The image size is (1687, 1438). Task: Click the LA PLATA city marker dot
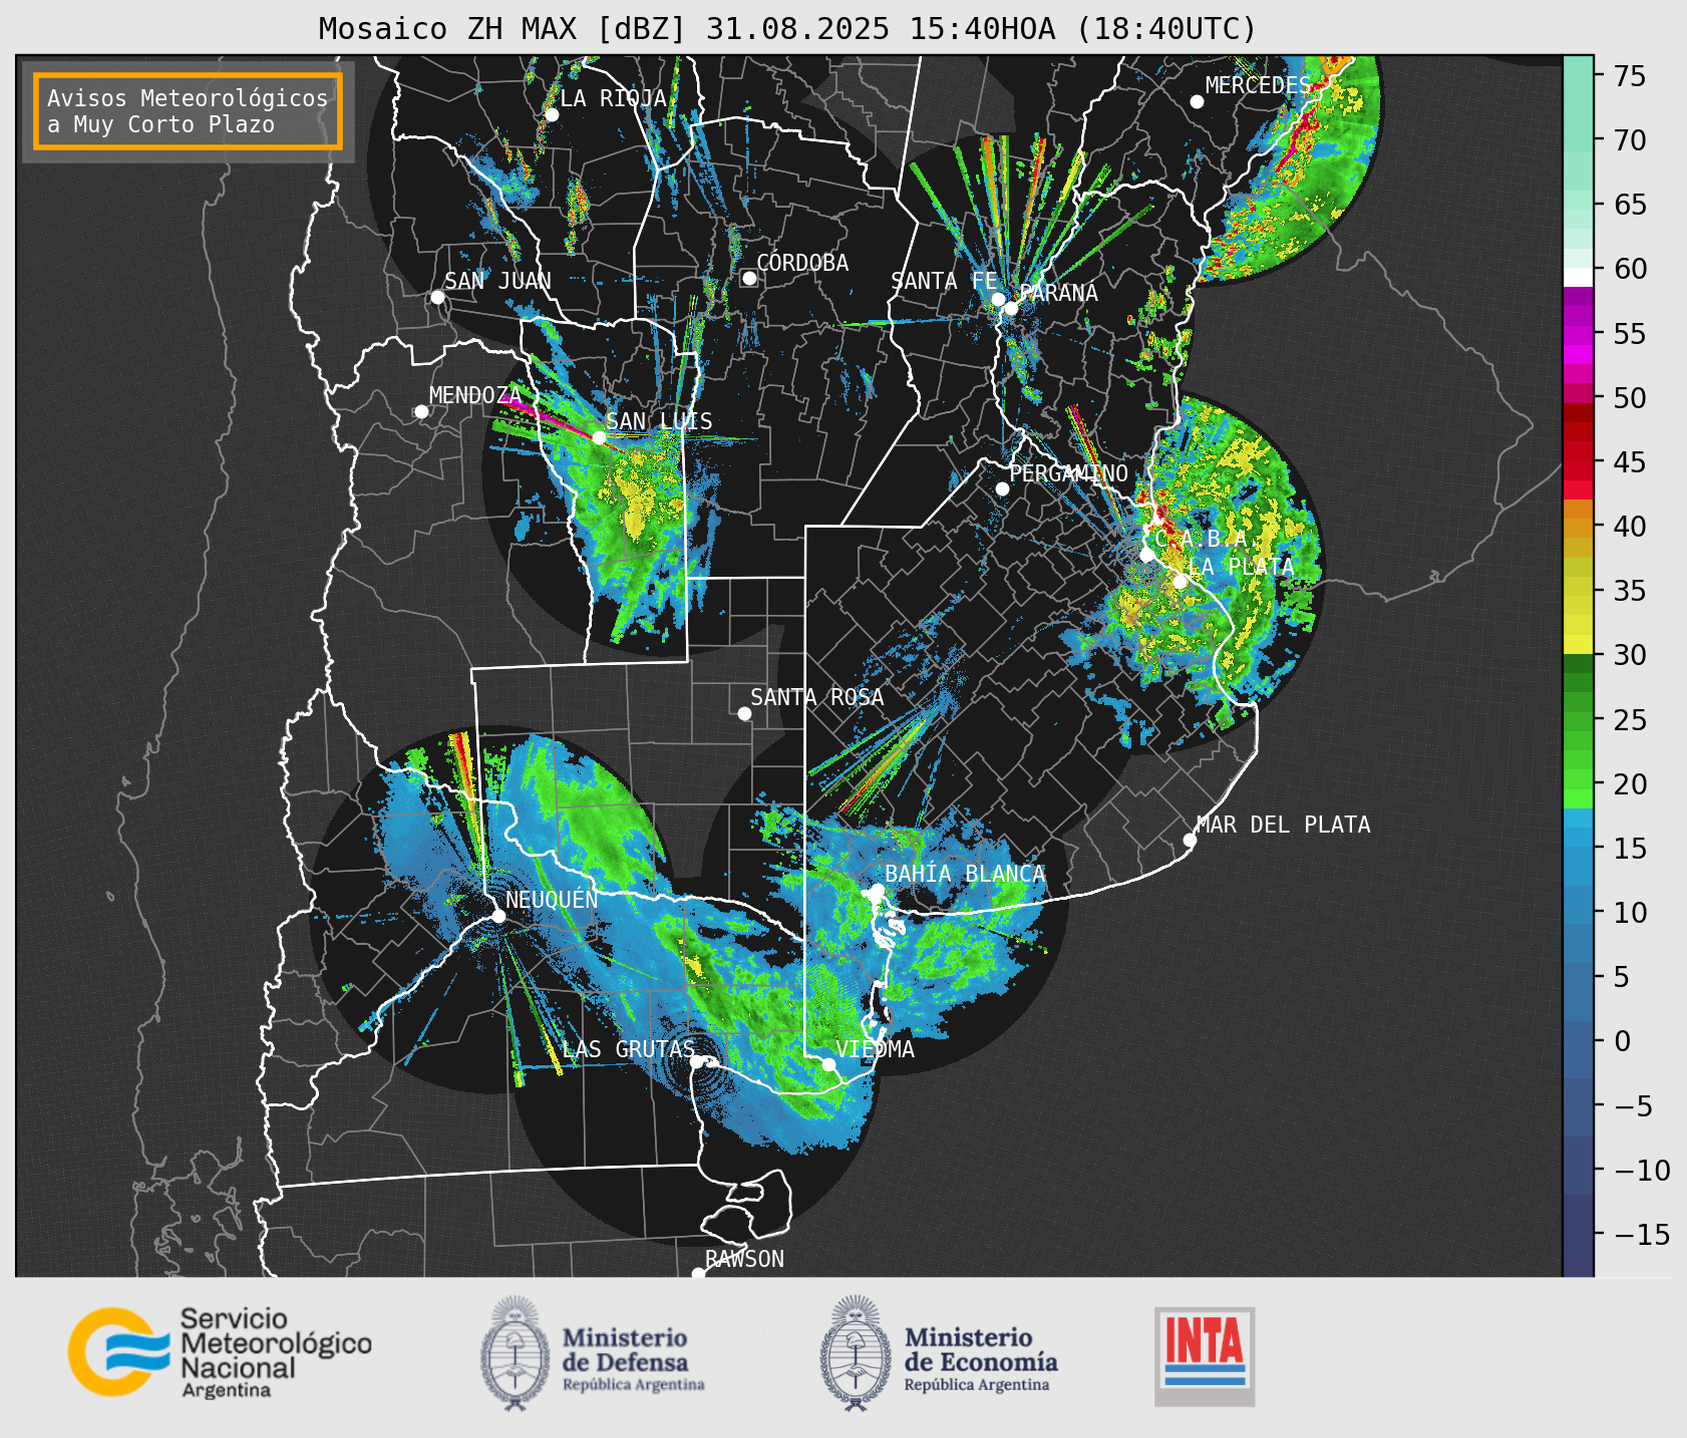tap(1180, 582)
